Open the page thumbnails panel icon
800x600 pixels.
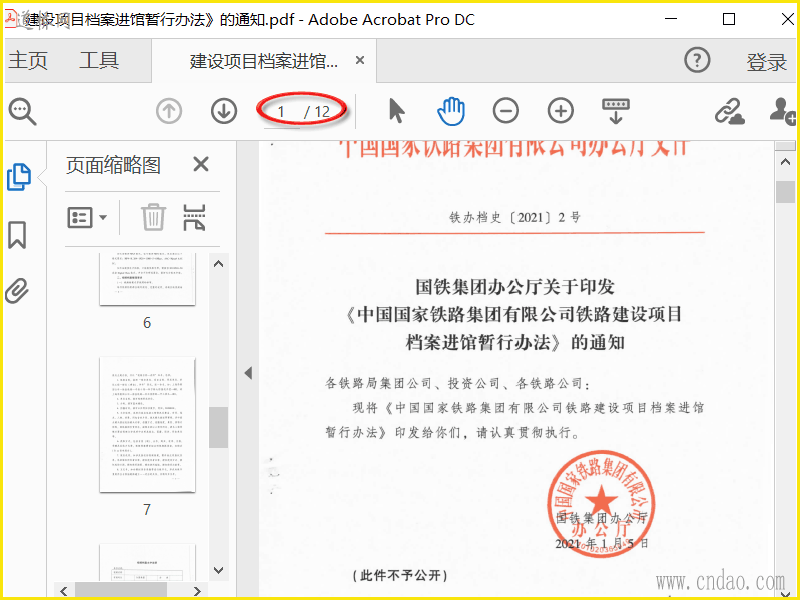[19, 177]
